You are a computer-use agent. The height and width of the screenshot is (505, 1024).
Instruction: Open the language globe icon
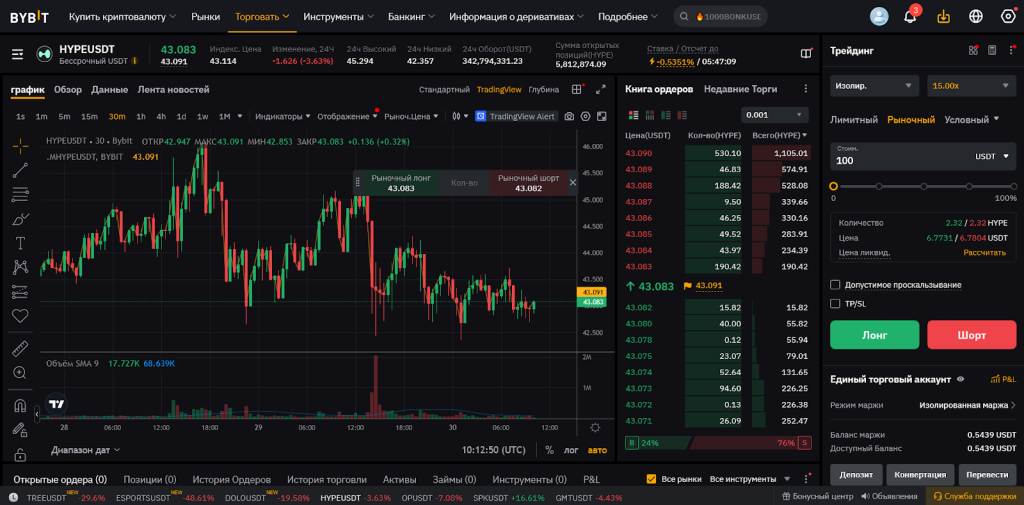976,16
